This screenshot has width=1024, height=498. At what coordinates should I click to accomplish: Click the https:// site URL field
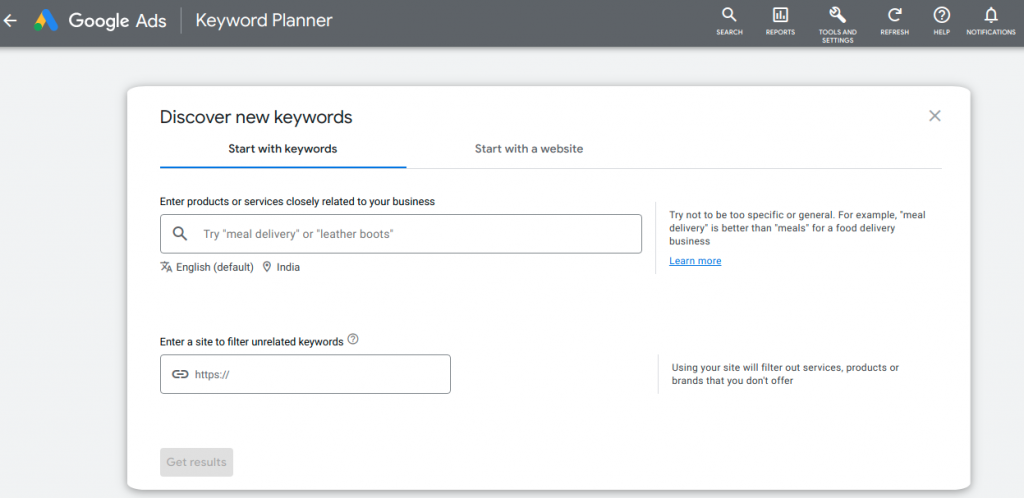pos(305,374)
